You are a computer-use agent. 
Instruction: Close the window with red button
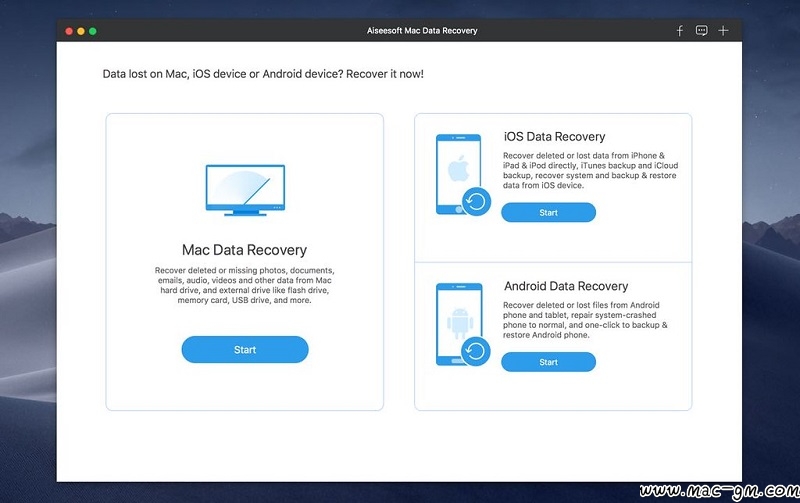pos(69,31)
